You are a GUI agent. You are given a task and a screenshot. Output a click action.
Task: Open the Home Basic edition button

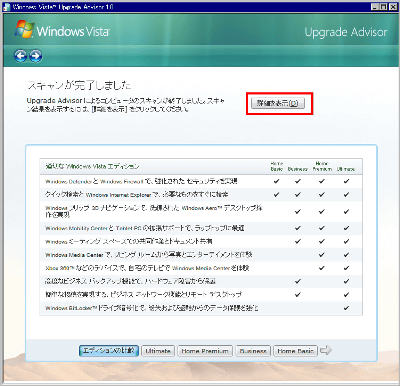(x=295, y=351)
